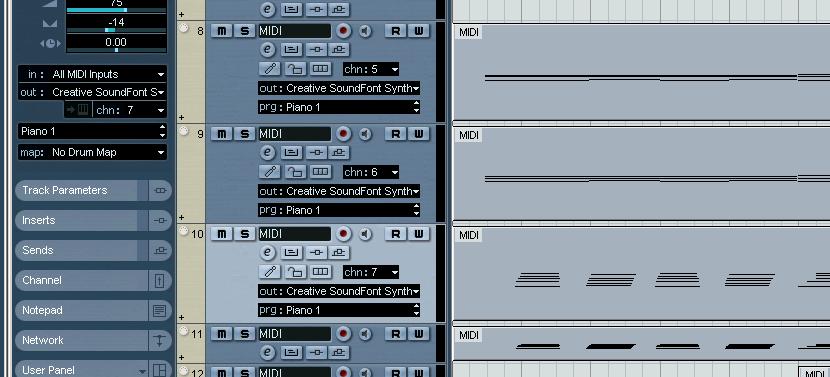
Task: Click the lock icon on track 10
Action: (x=295, y=272)
